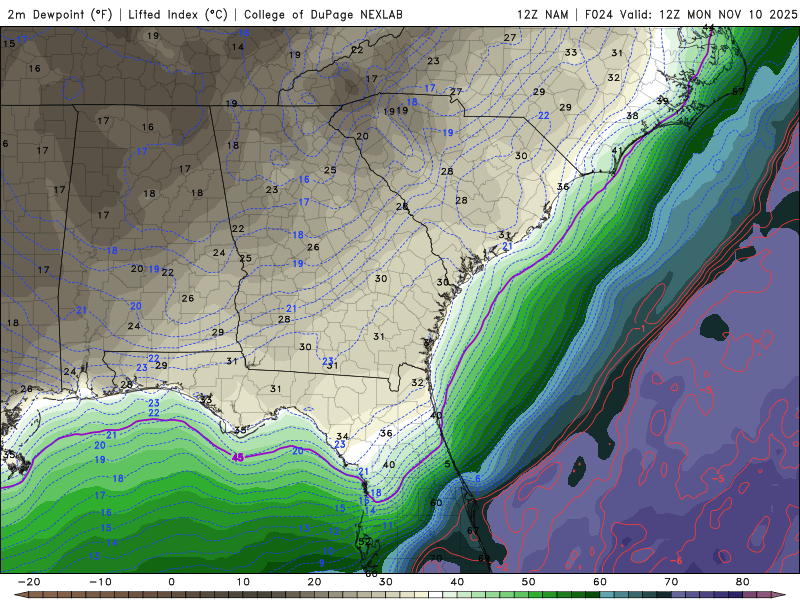Click the black '14' dewpoint value
Screen dimensions: 800x600
pos(238,47)
